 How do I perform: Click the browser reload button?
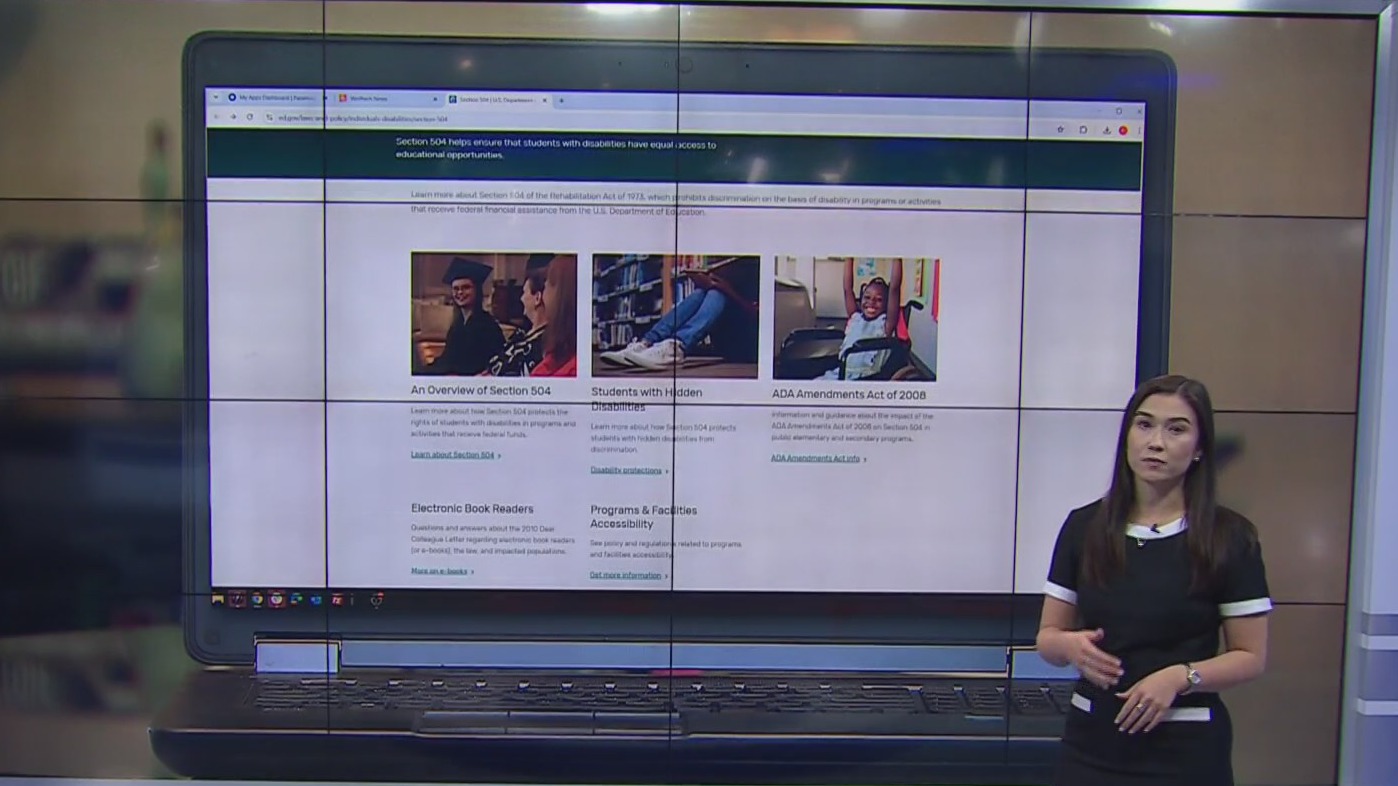250,117
